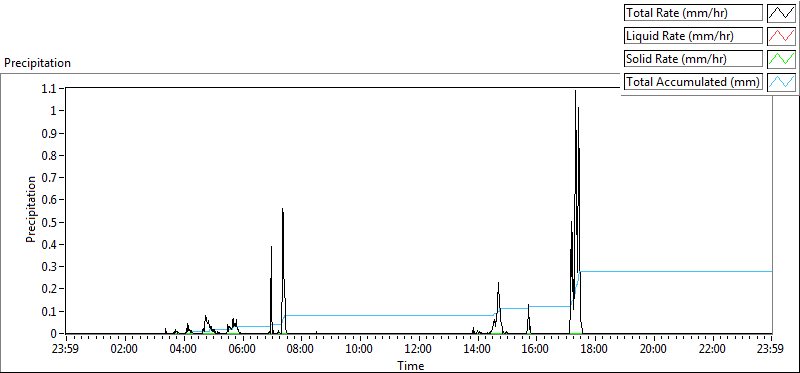Click the blue Total Accumulated plot sample icon

coord(781,81)
